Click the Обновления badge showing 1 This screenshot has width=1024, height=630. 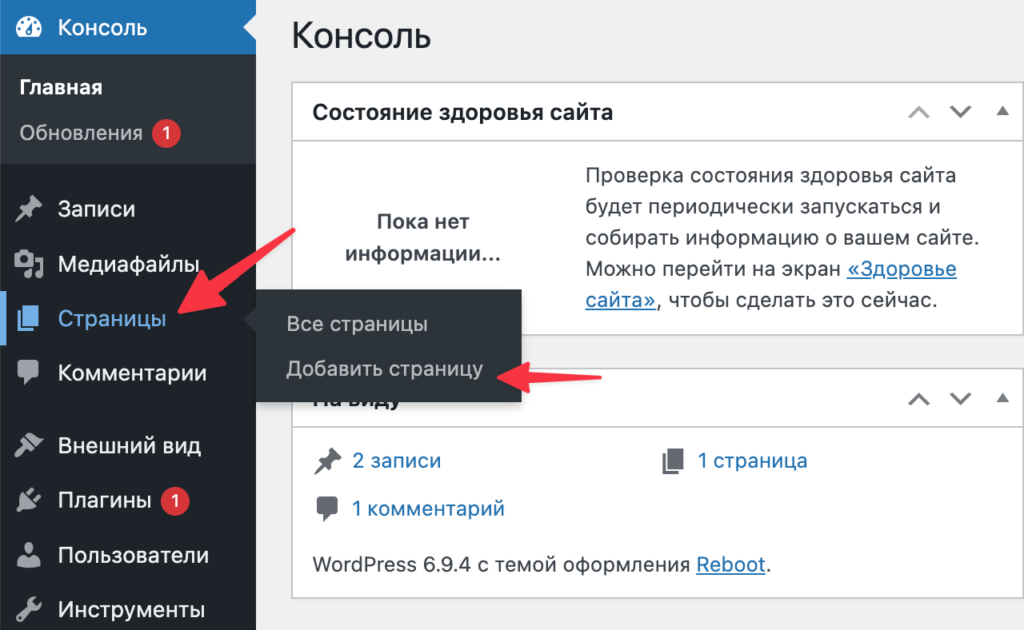pyautogui.click(x=167, y=133)
